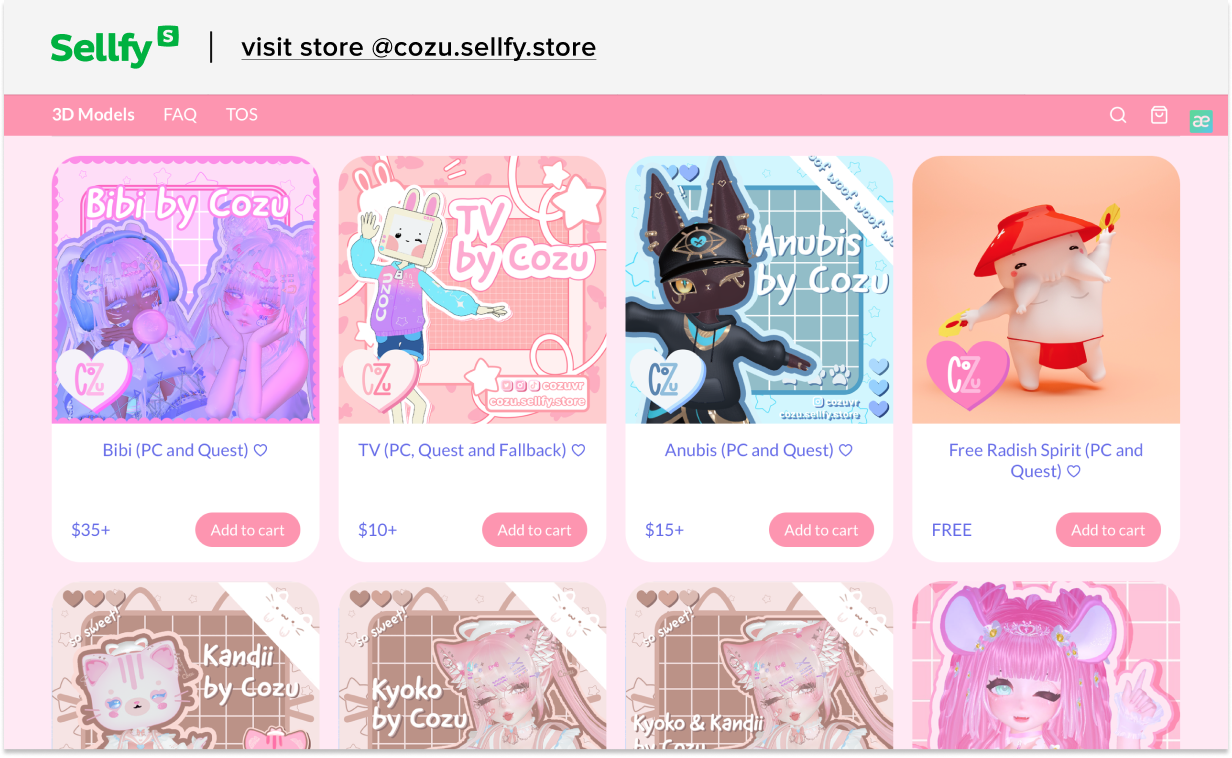This screenshot has height=758, width=1232.
Task: Add Free Radish Spirit to cart
Action: point(1108,530)
